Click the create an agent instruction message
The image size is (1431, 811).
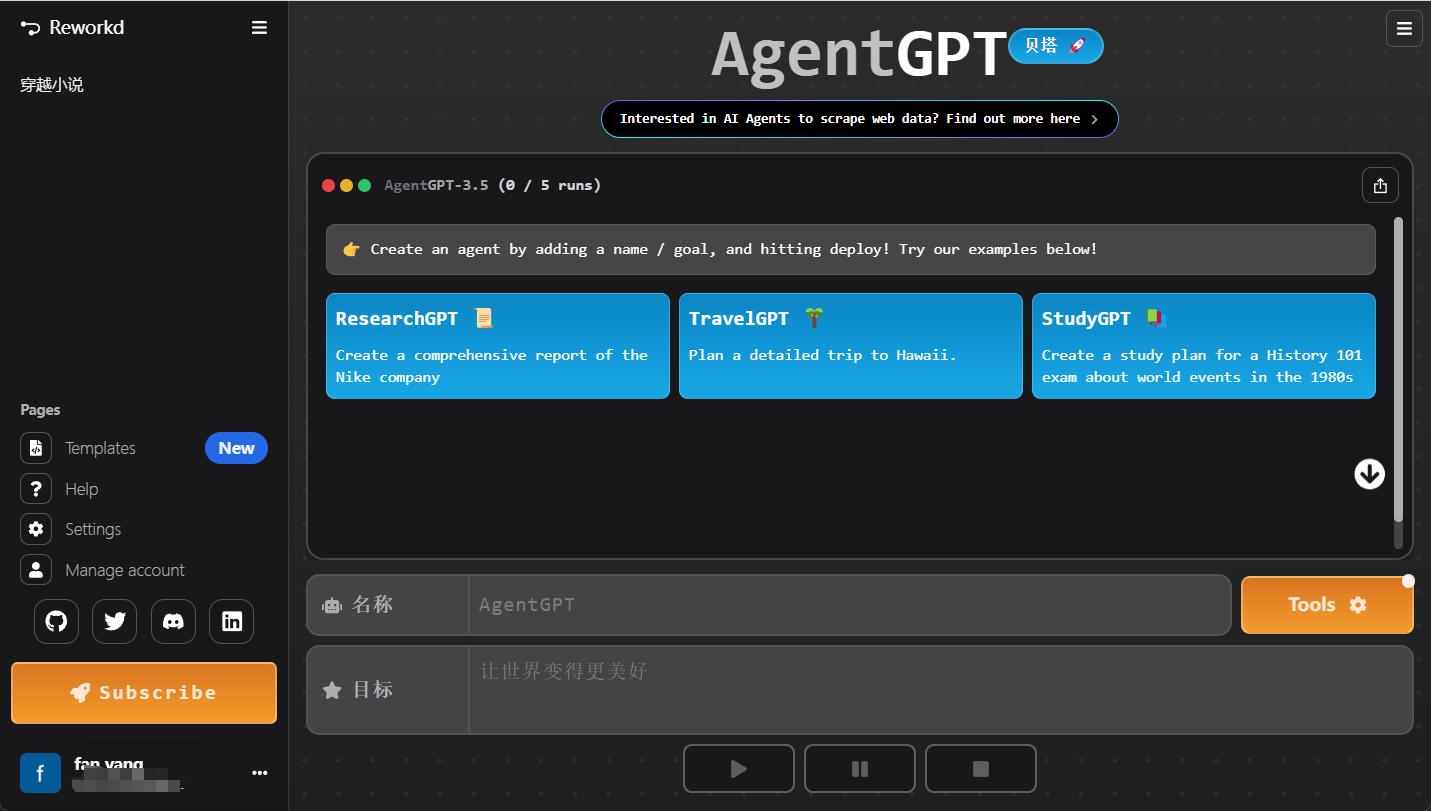(851, 249)
